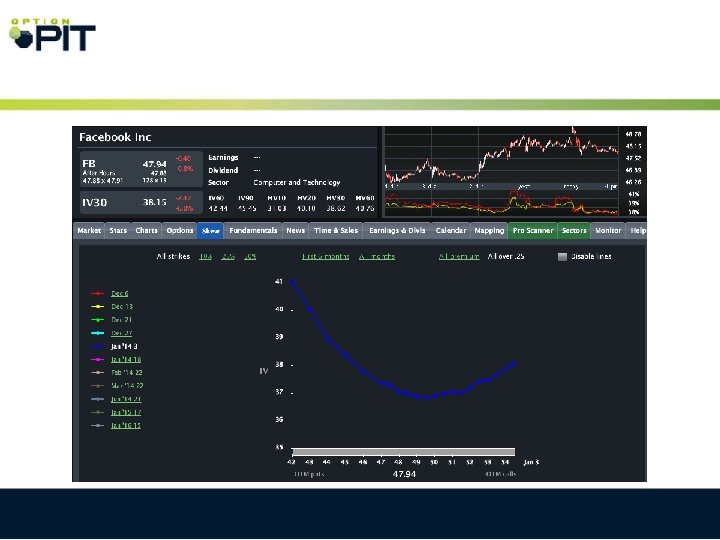Viewport: 720px width, 540px height.
Task: Click the All strikes filter
Action: coord(173,256)
